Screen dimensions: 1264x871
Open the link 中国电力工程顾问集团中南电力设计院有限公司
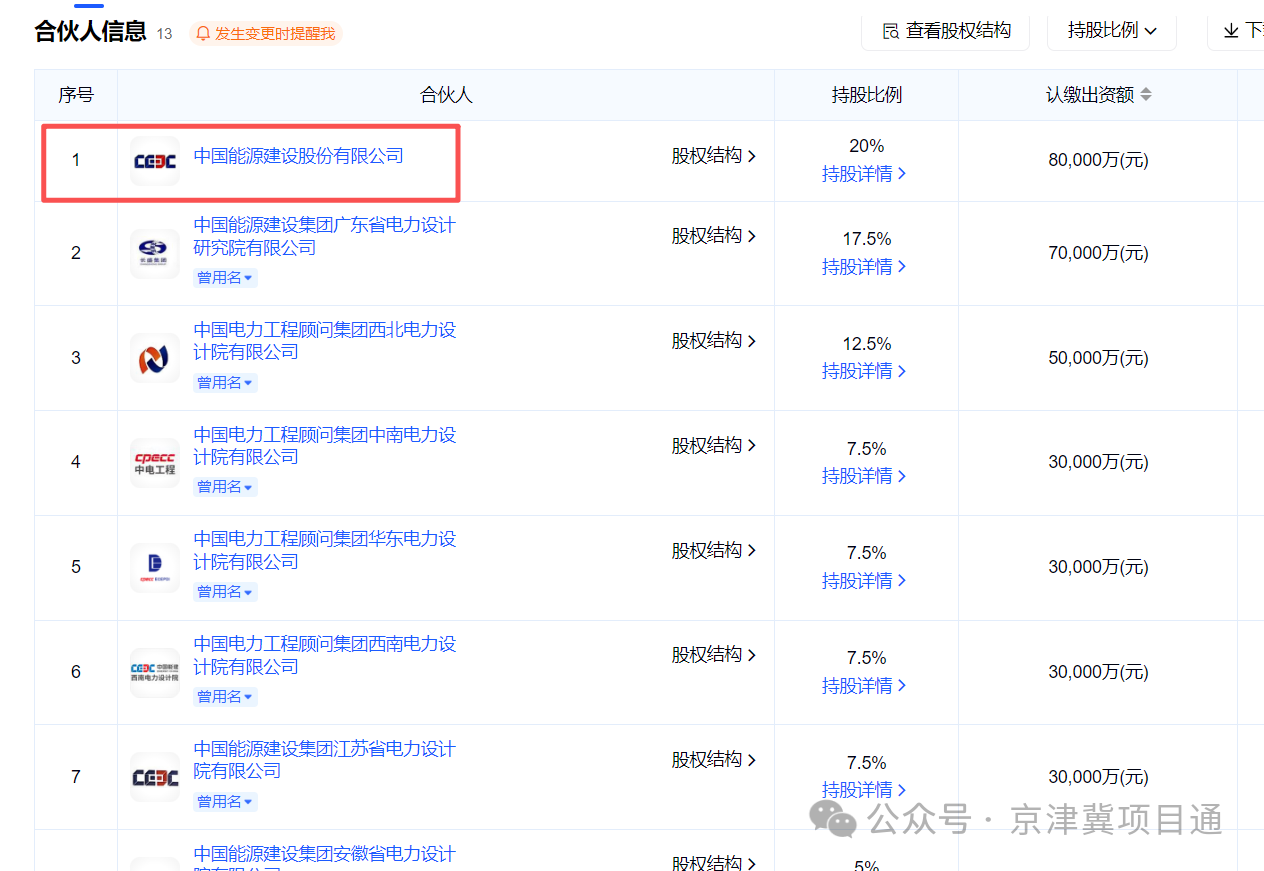(324, 446)
